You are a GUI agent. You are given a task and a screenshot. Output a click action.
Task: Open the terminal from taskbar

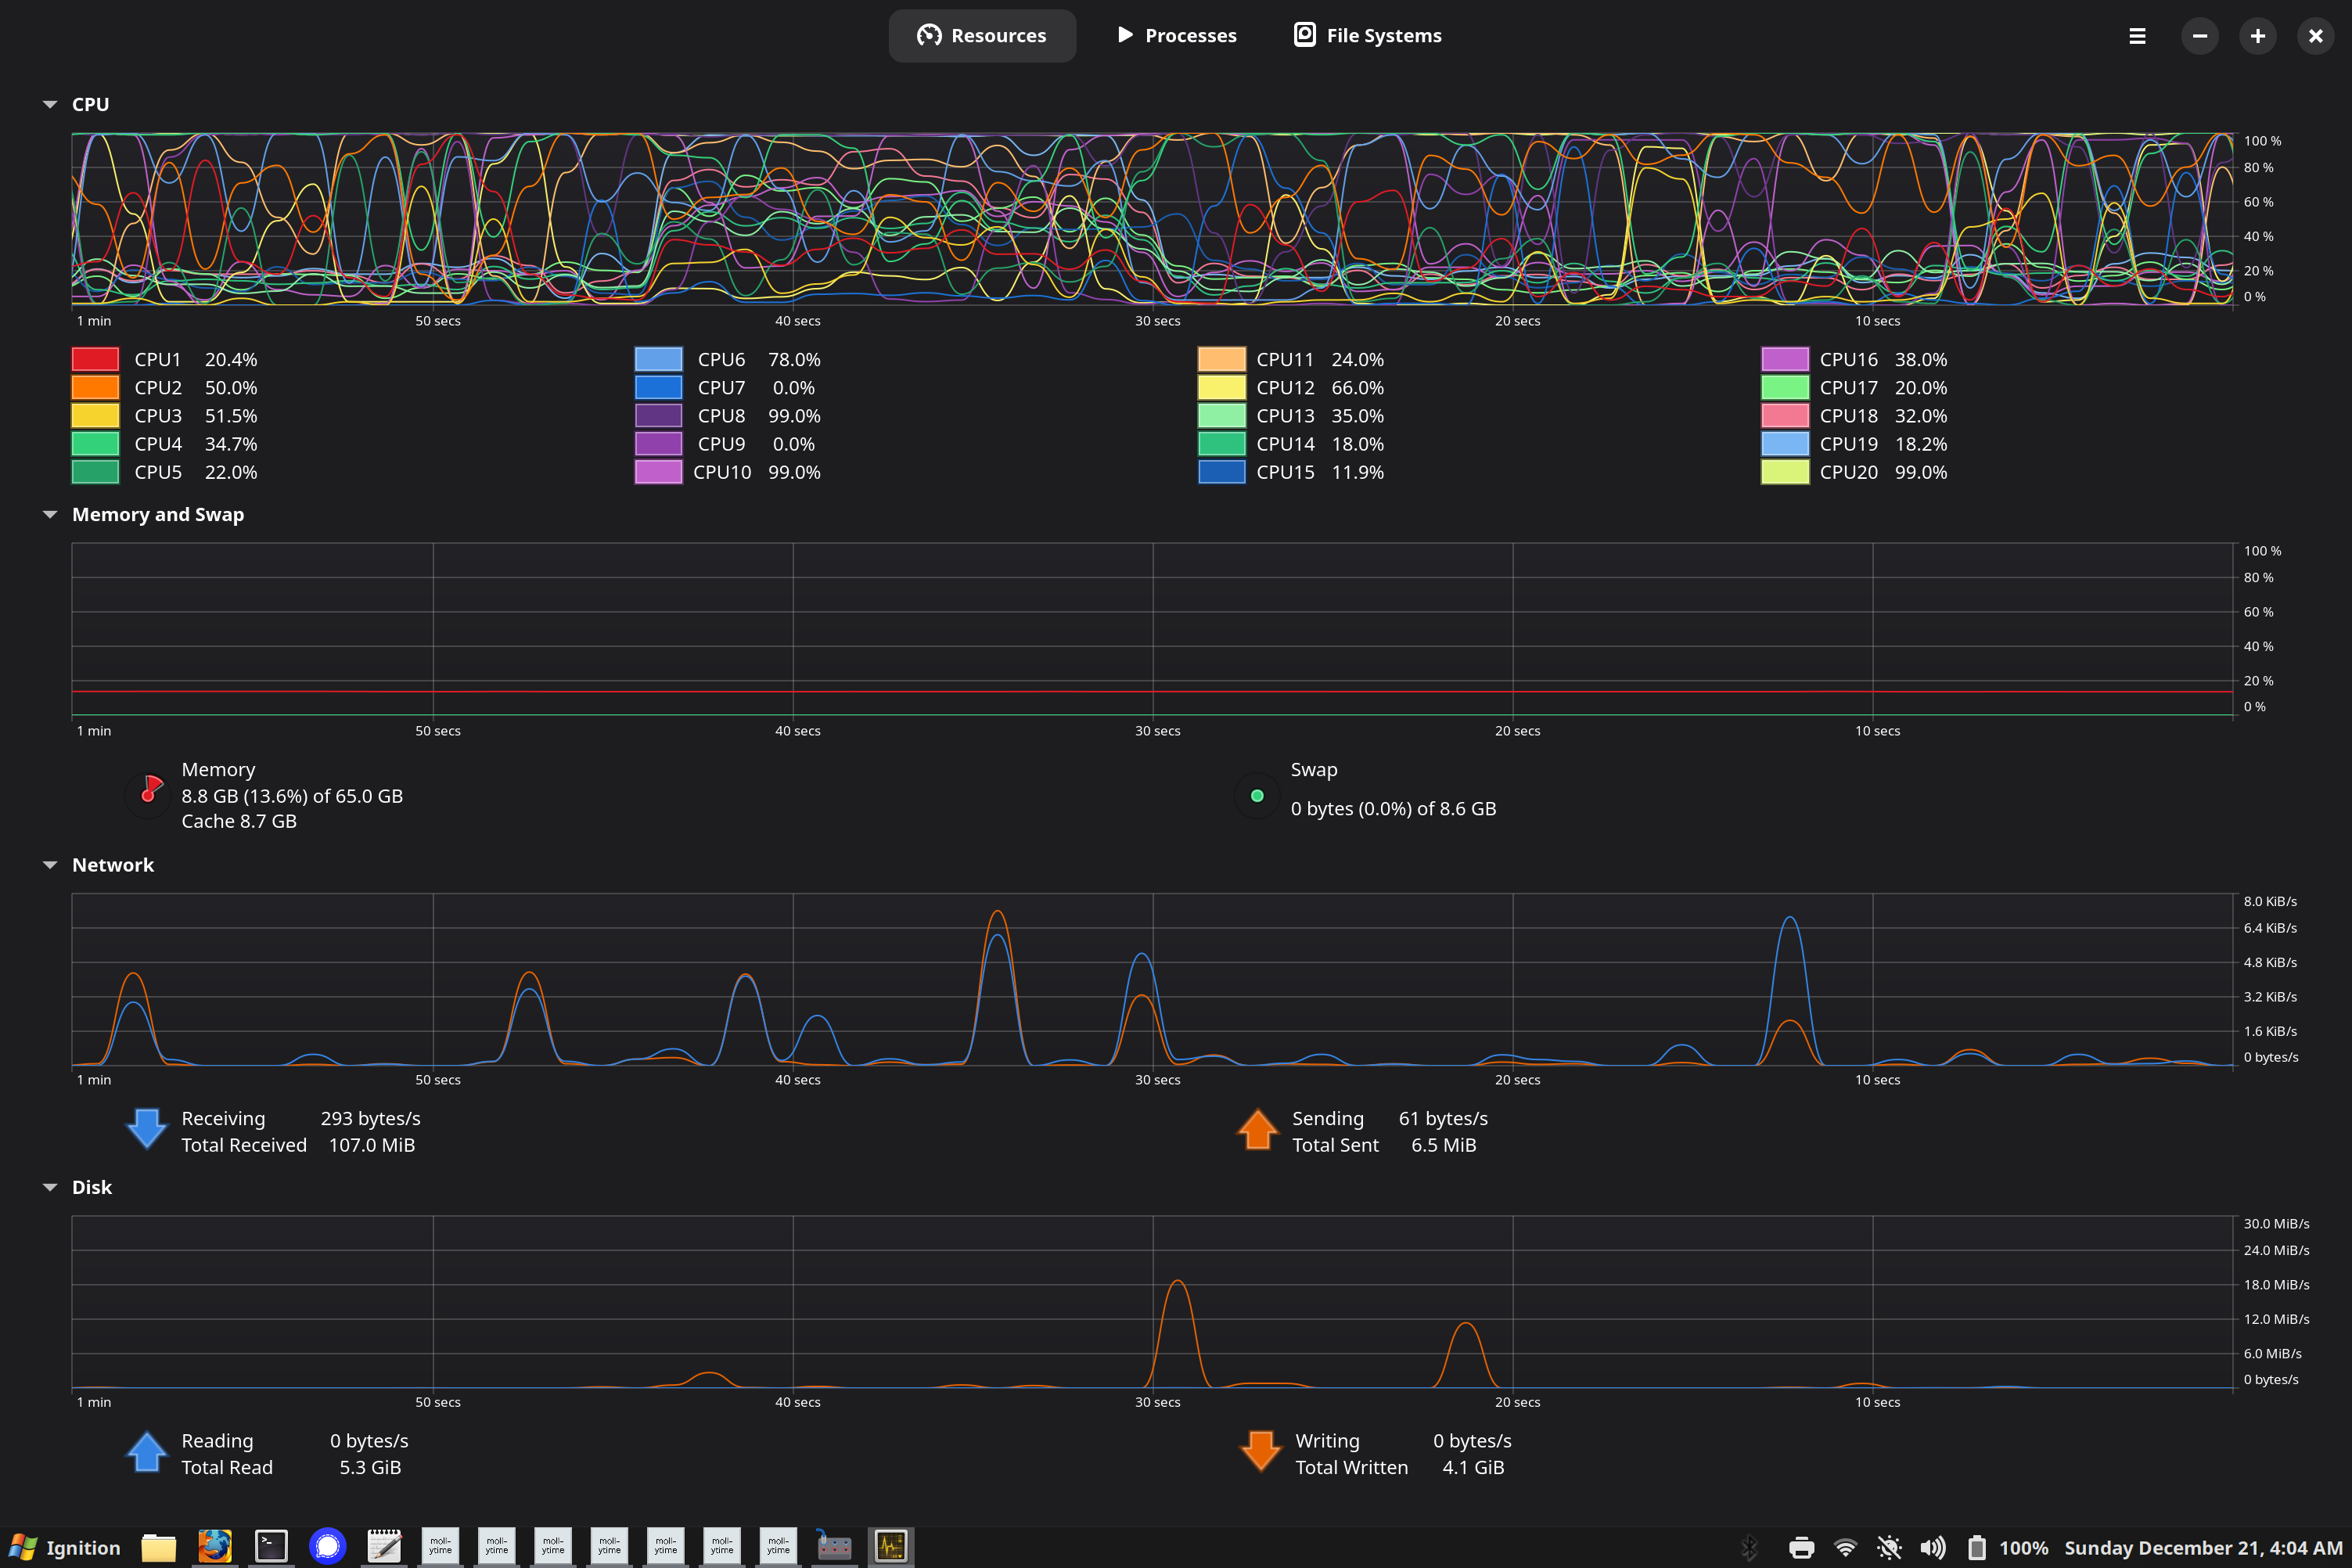coord(271,1547)
